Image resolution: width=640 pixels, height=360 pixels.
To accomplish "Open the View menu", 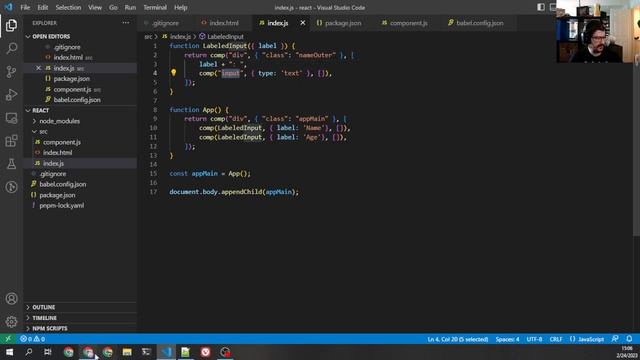I will pos(95,7).
